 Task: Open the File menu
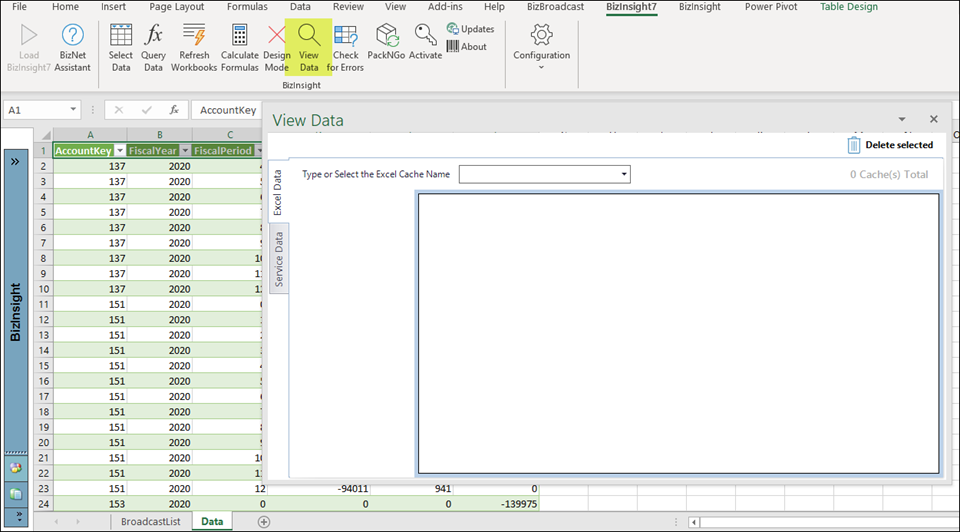point(20,7)
